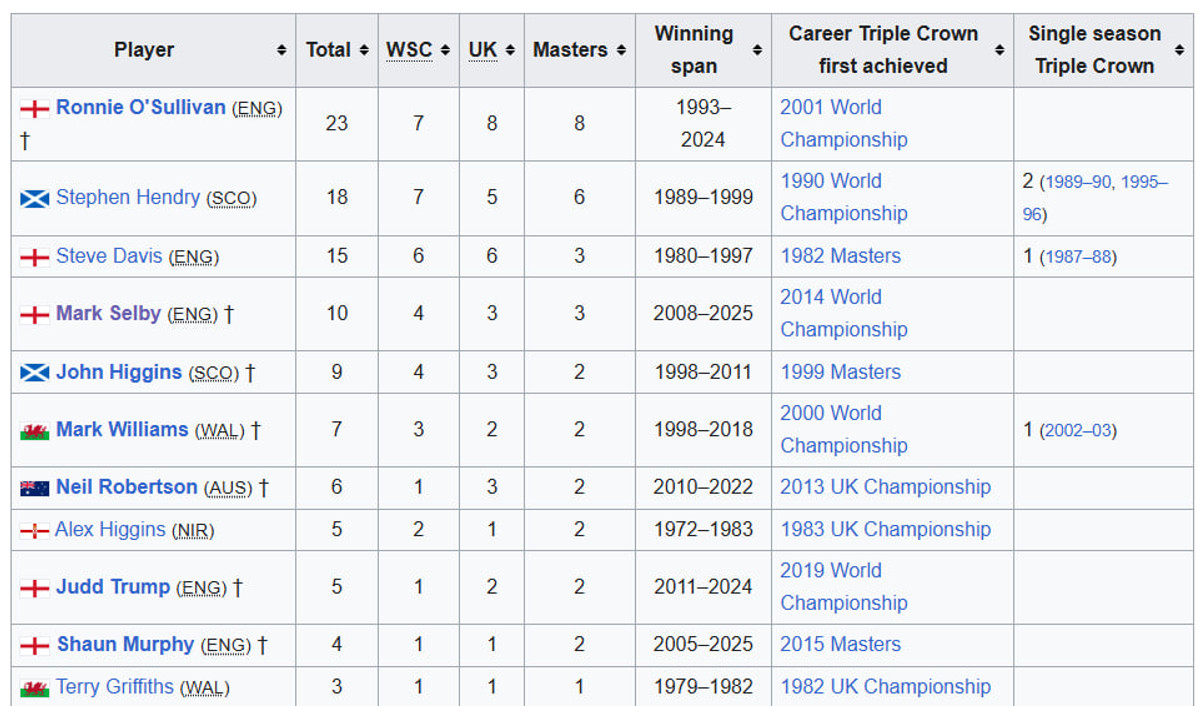Open Mark Selby's visited player link

coord(108,313)
